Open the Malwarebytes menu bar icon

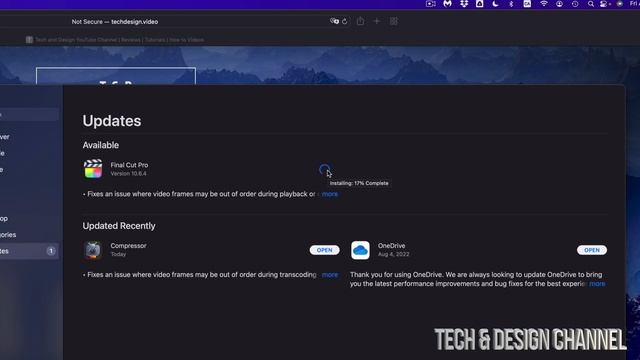coord(447,4)
